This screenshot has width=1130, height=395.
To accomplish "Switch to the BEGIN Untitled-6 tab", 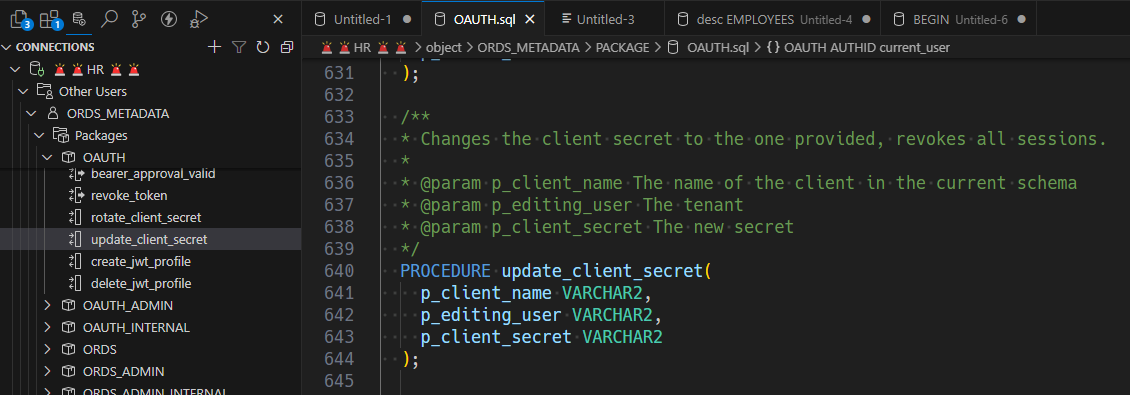I will point(959,19).
